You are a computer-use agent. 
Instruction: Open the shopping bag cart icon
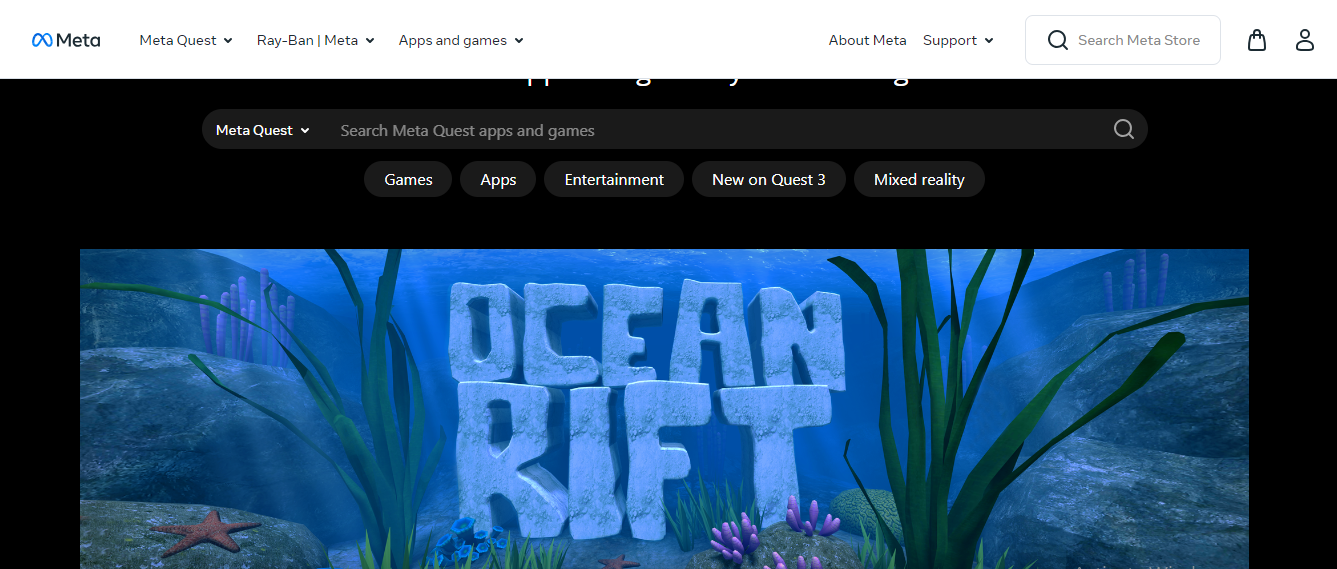click(x=1257, y=40)
